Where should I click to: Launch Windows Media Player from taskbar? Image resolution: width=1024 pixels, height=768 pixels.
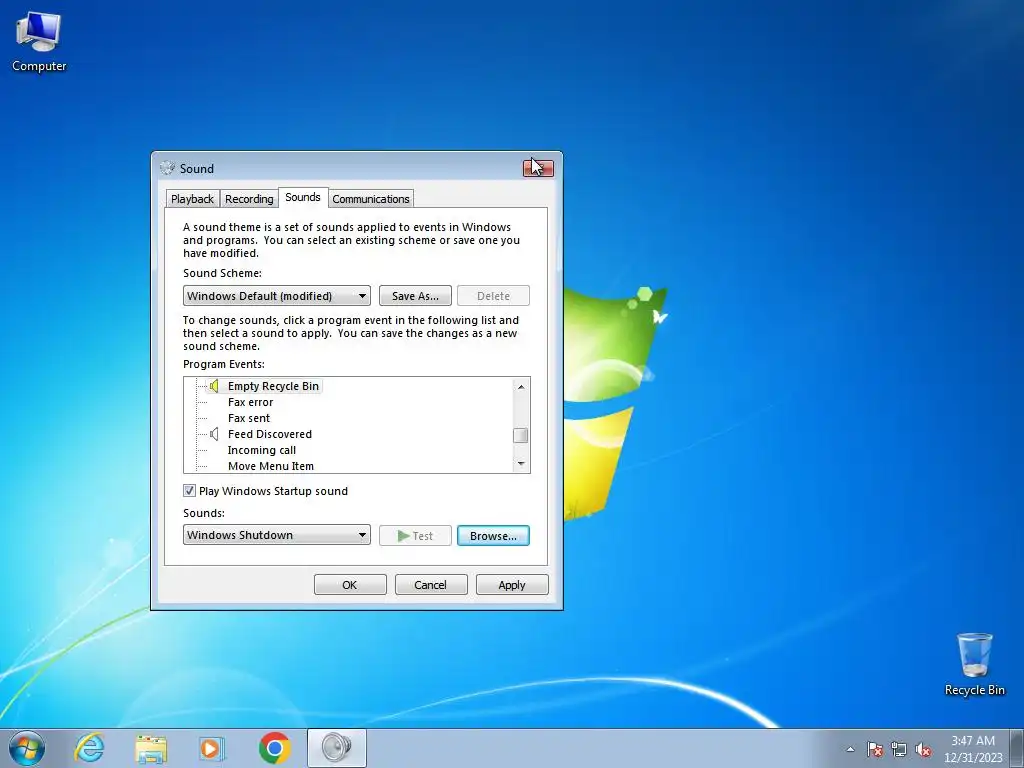212,748
